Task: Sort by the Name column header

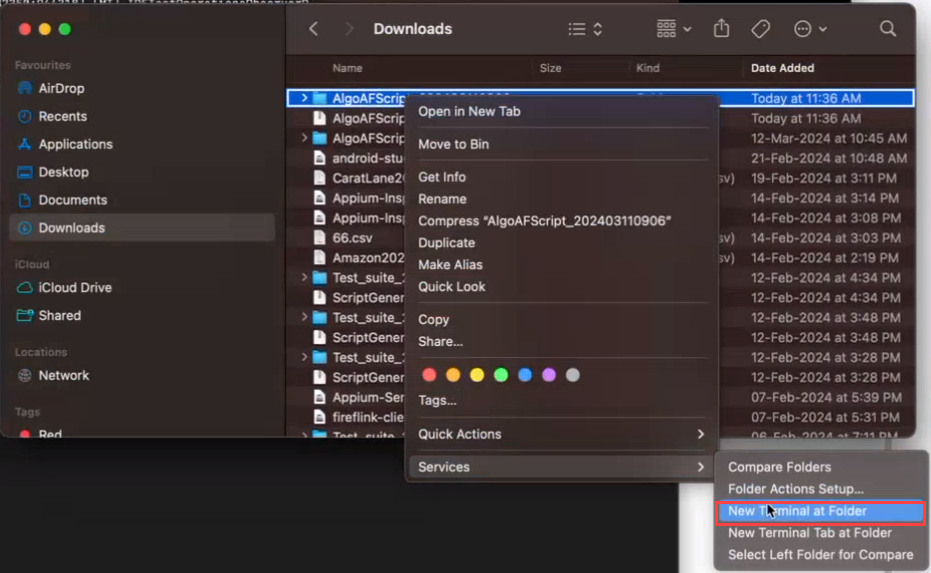Action: pyautogui.click(x=347, y=68)
